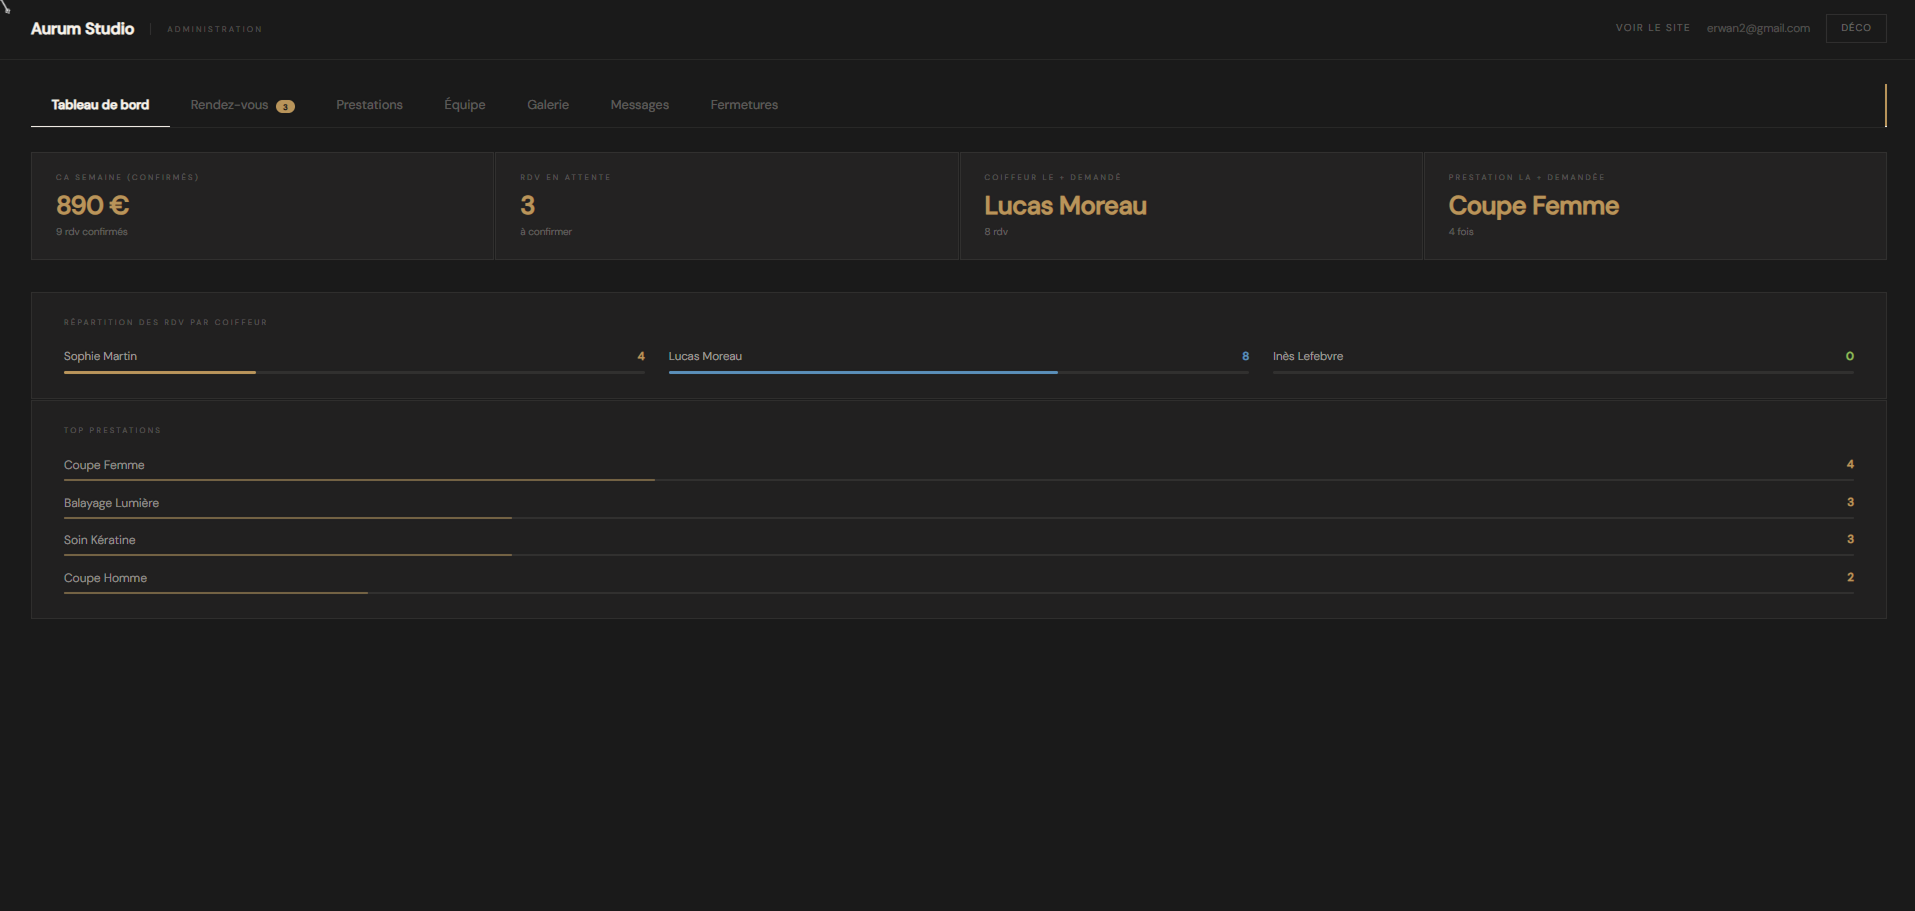Click the Coupe Femme most-requested service heading
The height and width of the screenshot is (911, 1915).
[1533, 206]
